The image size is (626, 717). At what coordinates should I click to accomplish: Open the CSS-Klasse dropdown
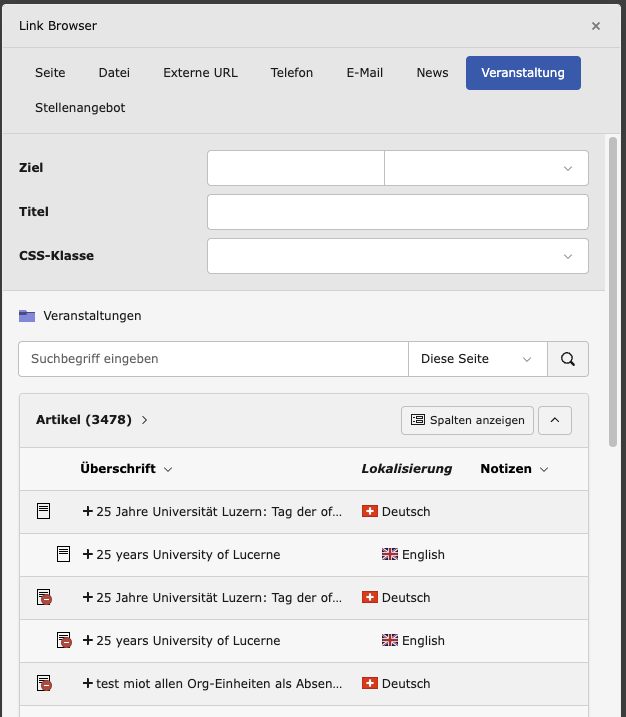[397, 256]
